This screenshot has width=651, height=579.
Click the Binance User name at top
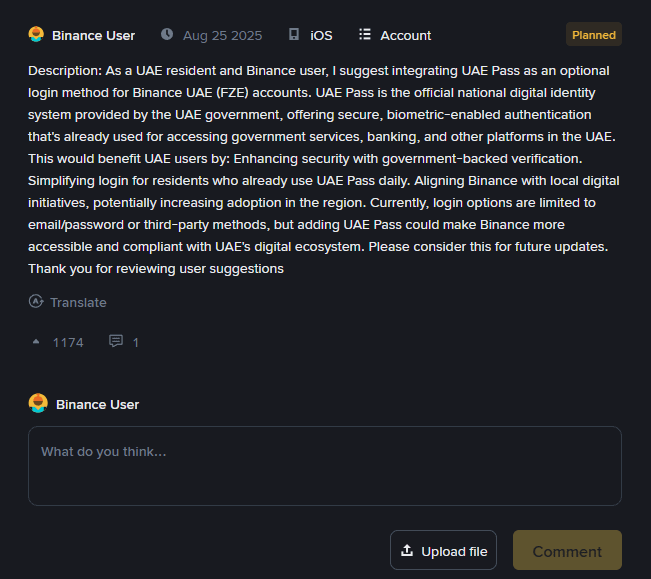pos(93,35)
